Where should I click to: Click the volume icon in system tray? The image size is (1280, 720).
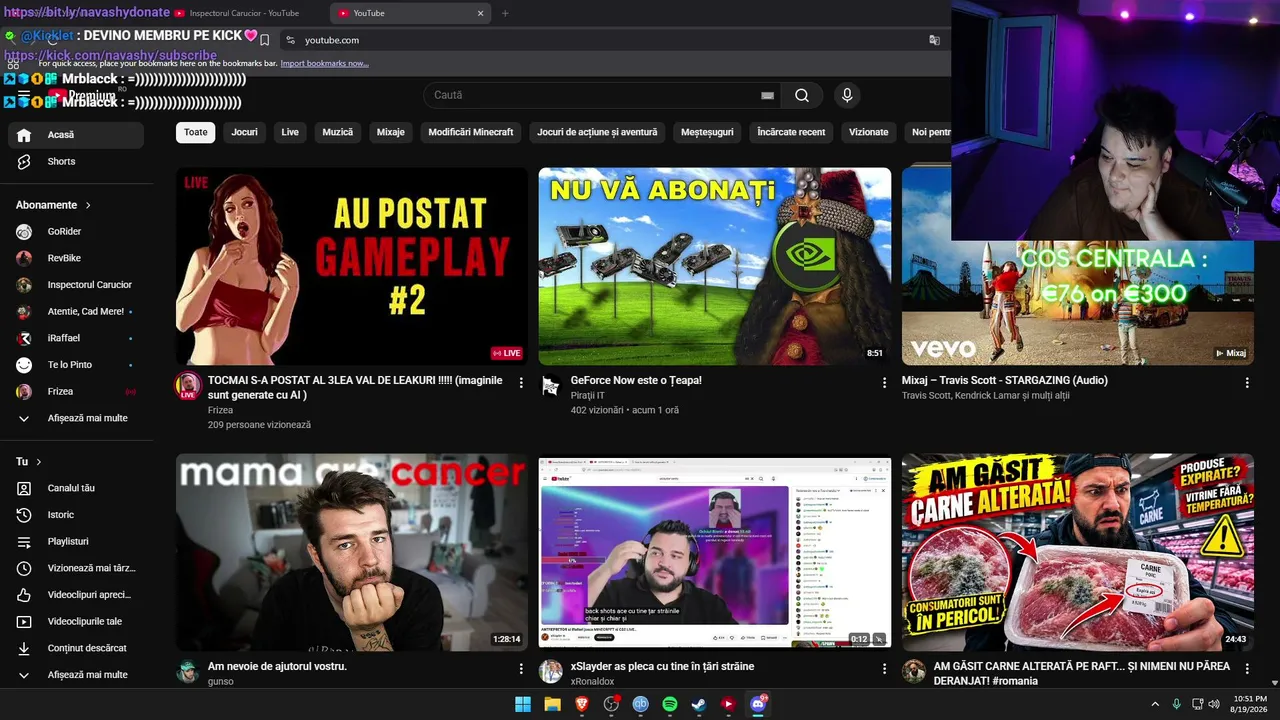(1213, 704)
